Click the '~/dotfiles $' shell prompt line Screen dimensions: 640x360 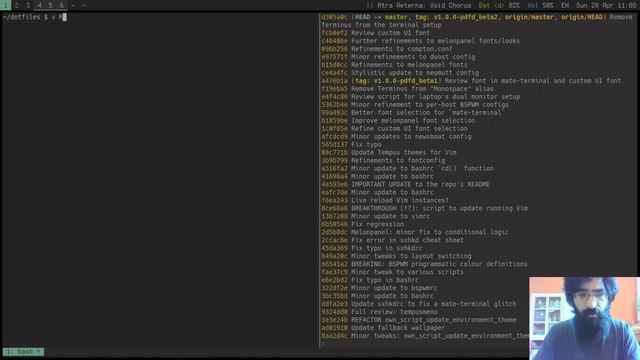tap(34, 17)
